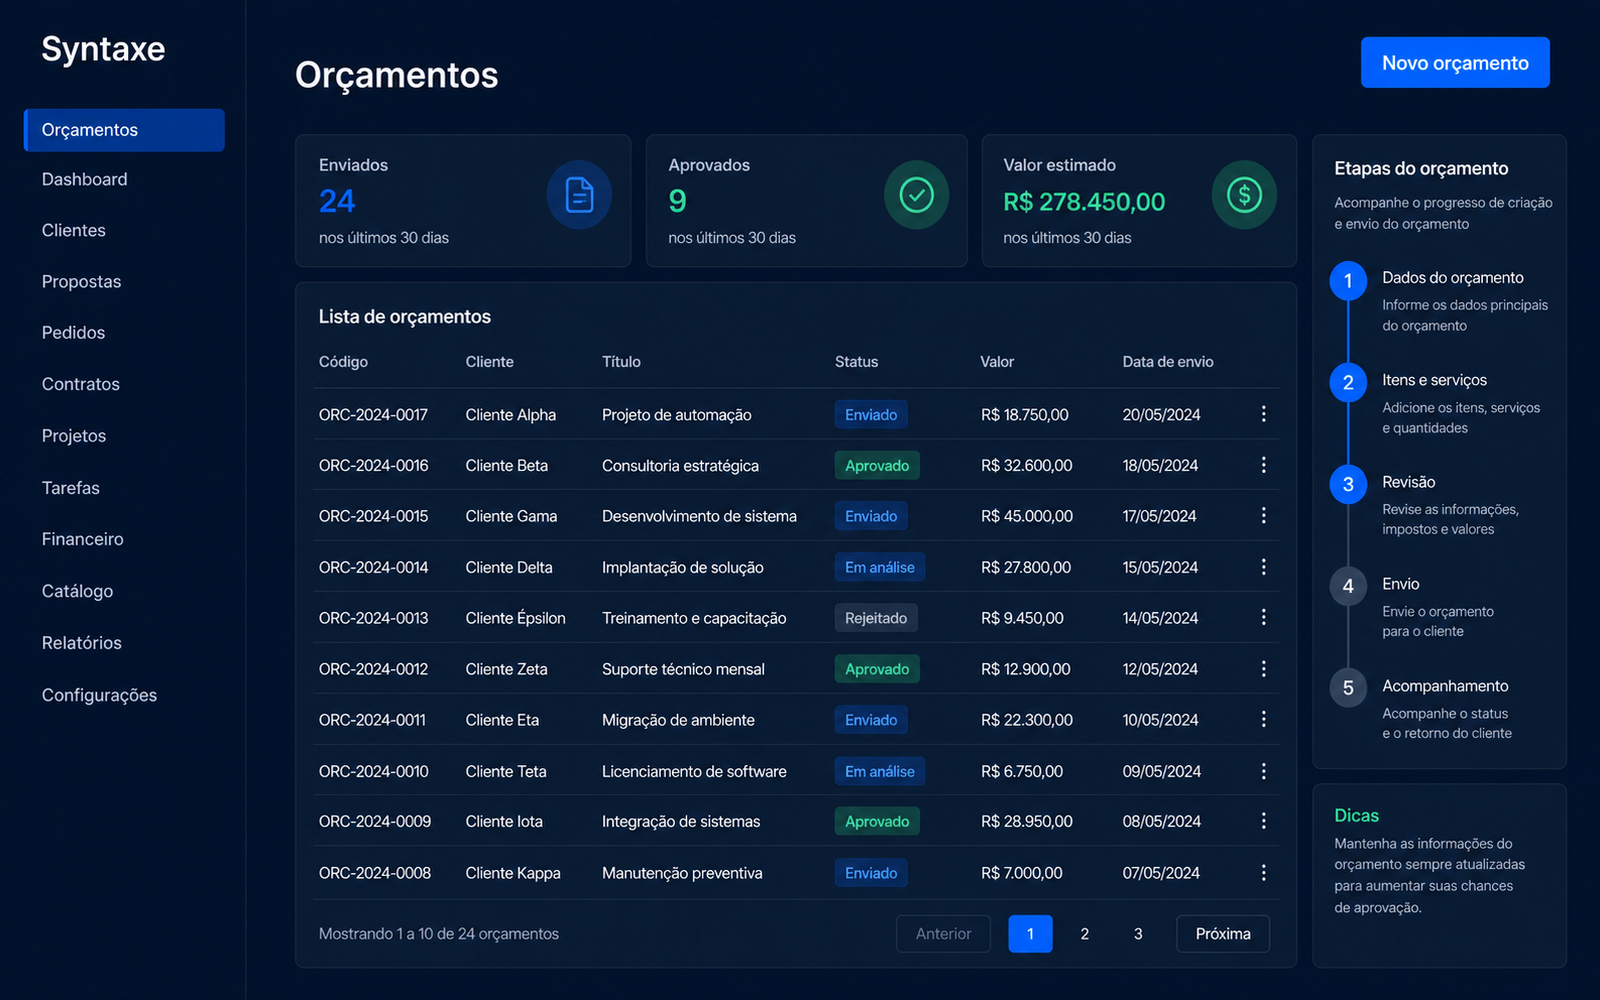Open actions menu for ORC-2024-0017
The image size is (1600, 1000).
point(1264,414)
